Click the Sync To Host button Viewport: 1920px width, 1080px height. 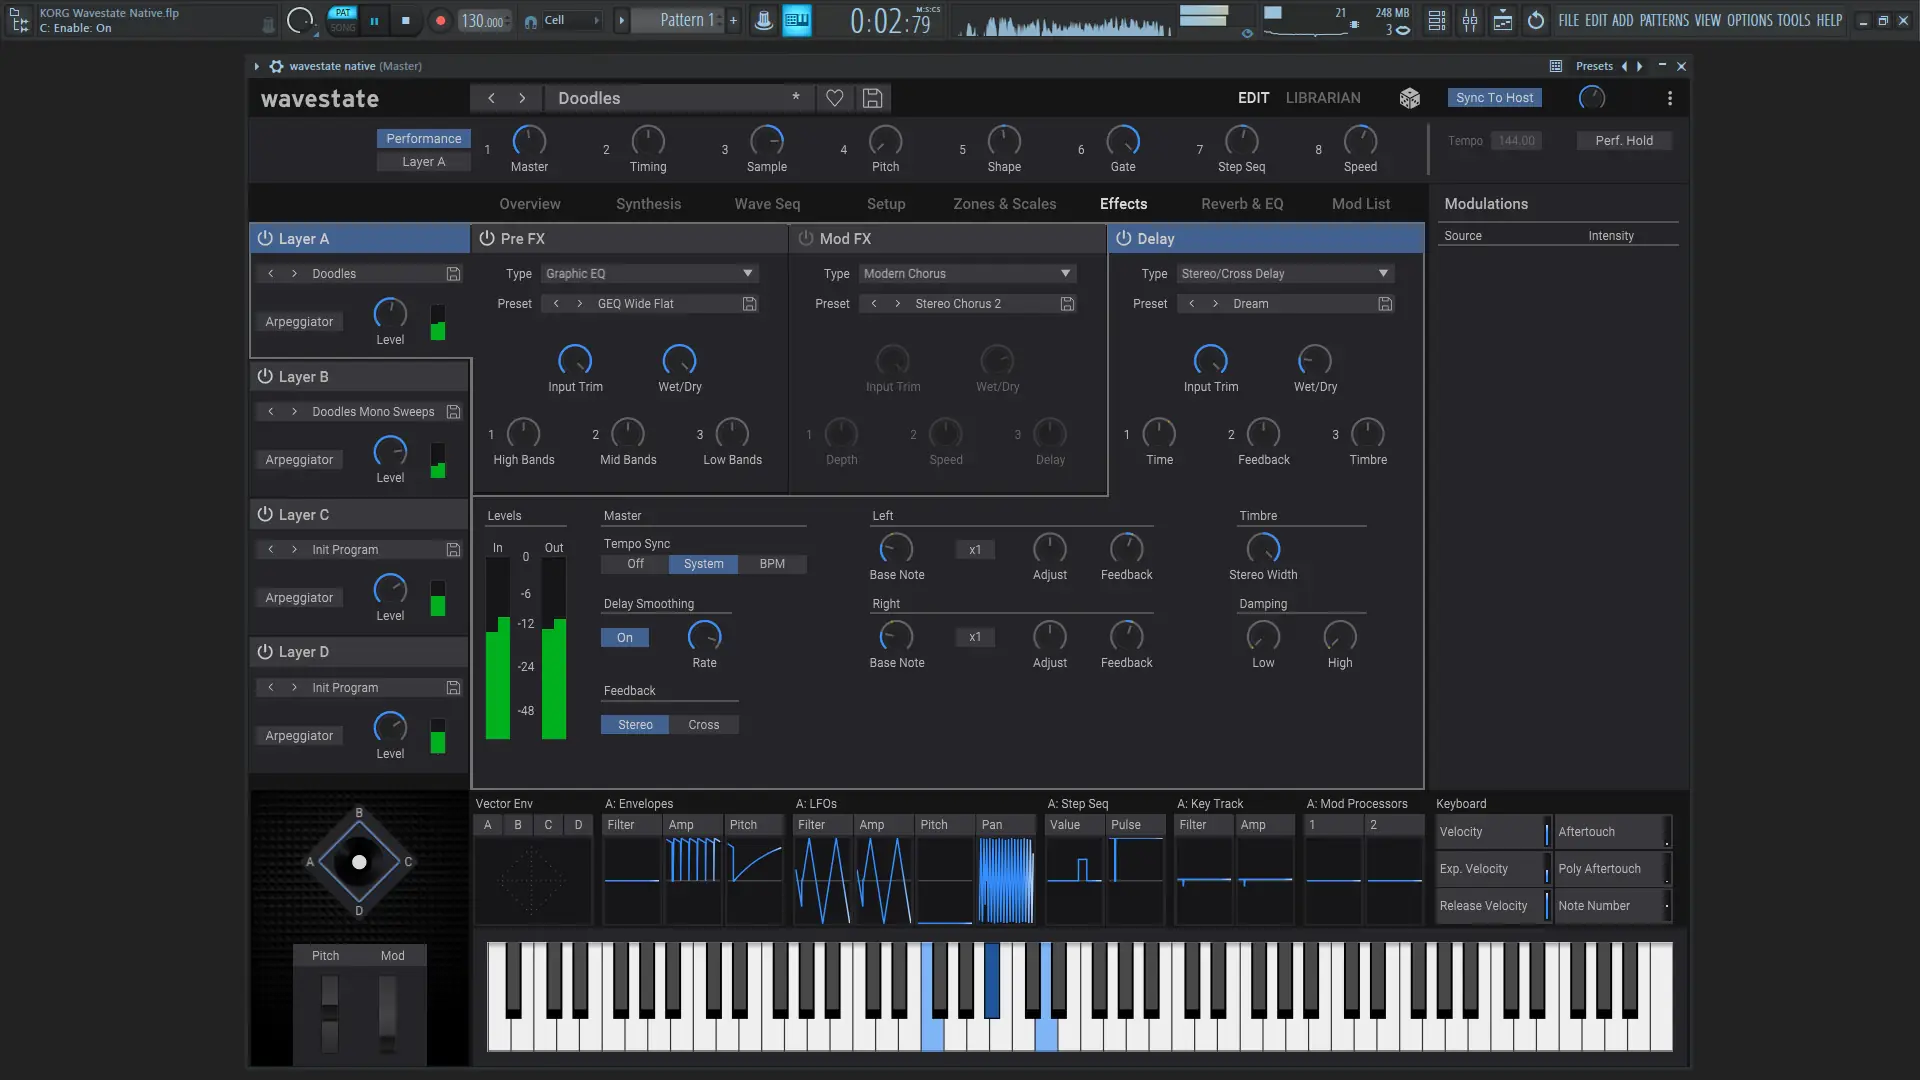[1494, 98]
